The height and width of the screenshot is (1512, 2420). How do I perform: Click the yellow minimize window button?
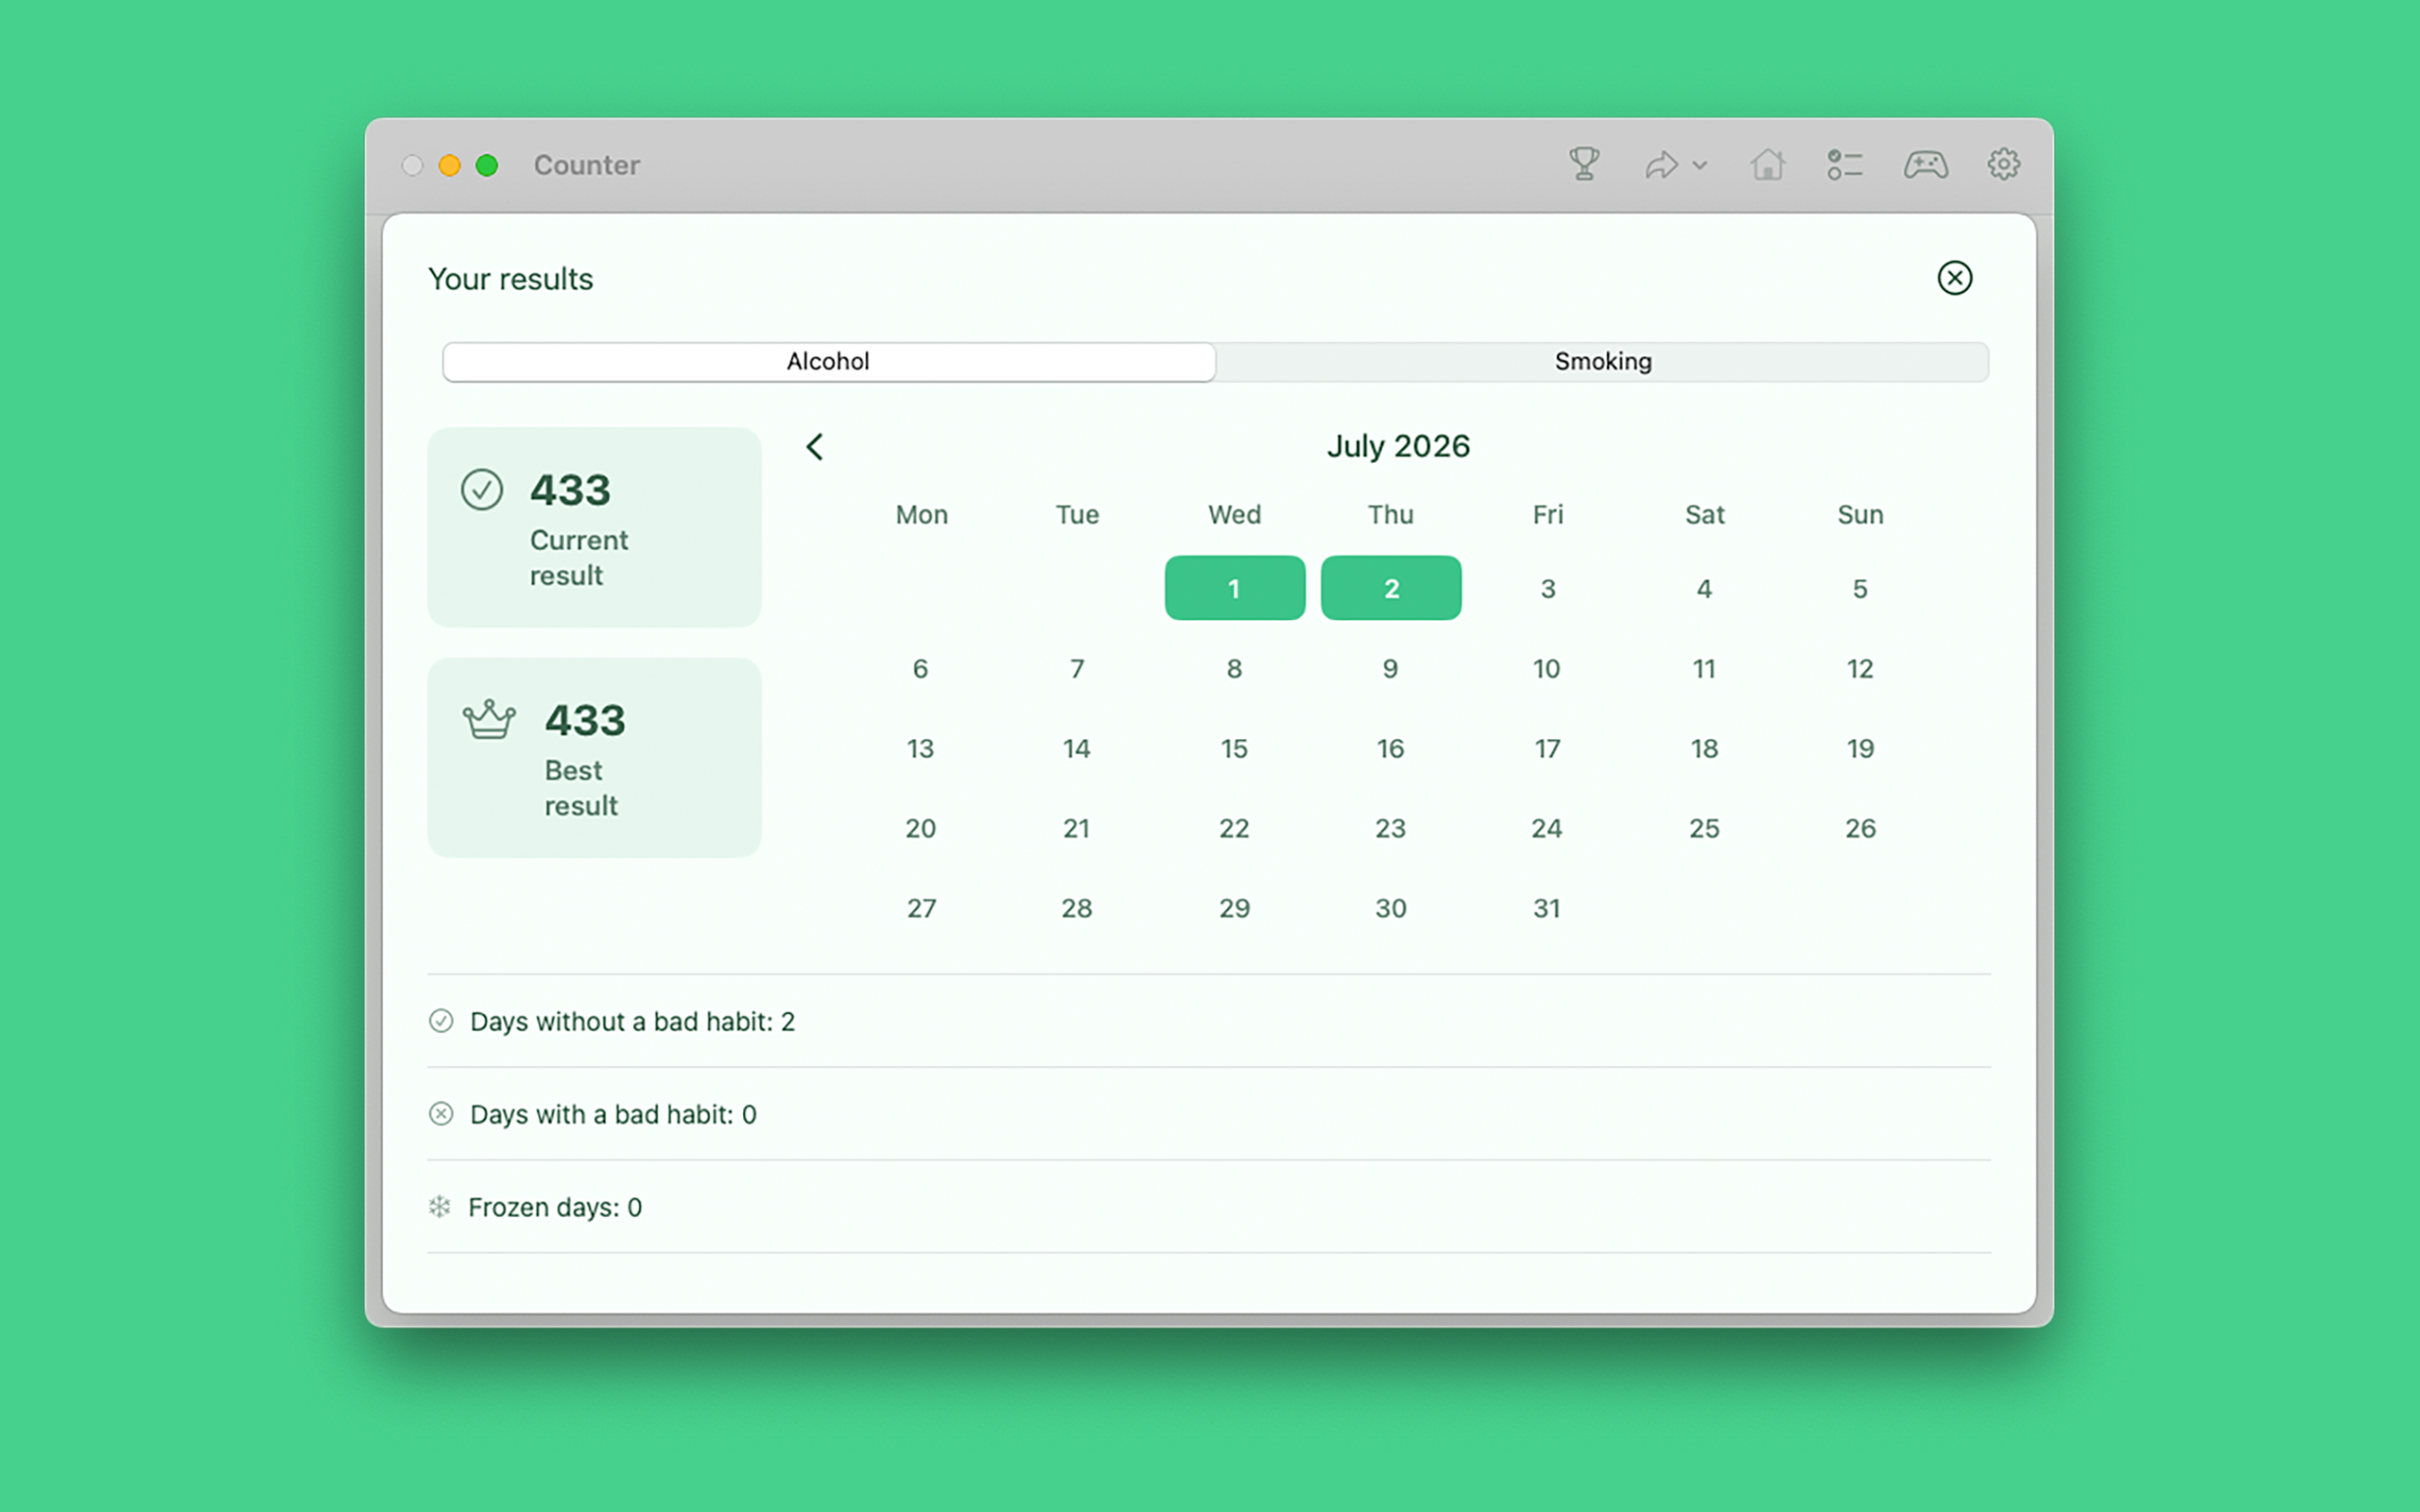(x=450, y=165)
